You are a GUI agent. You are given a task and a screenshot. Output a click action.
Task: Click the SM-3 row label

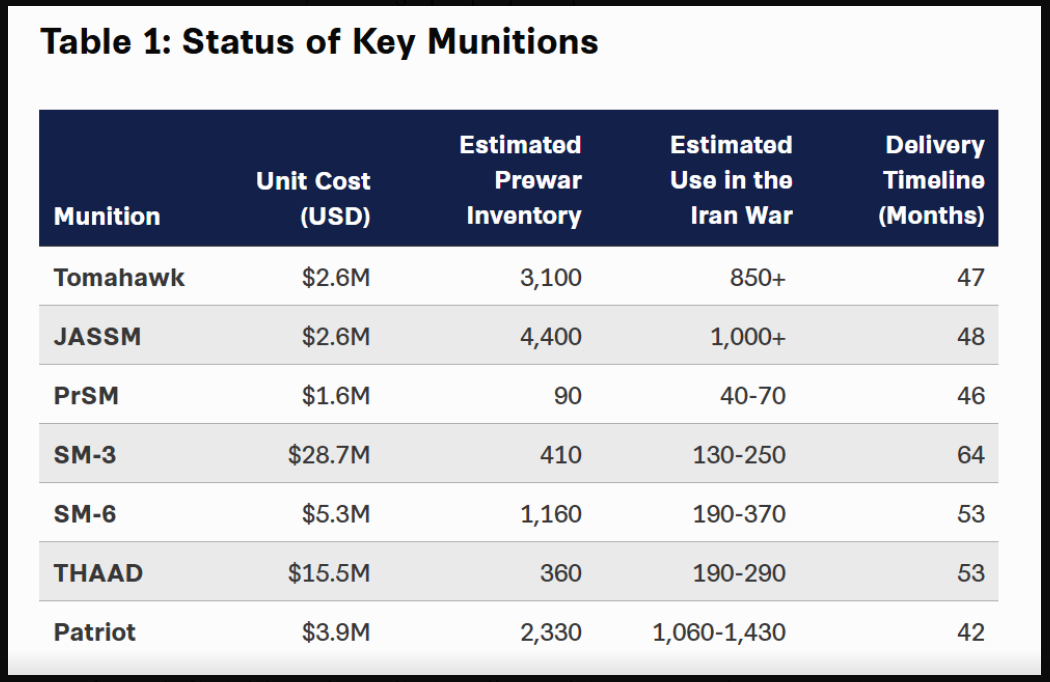point(85,455)
